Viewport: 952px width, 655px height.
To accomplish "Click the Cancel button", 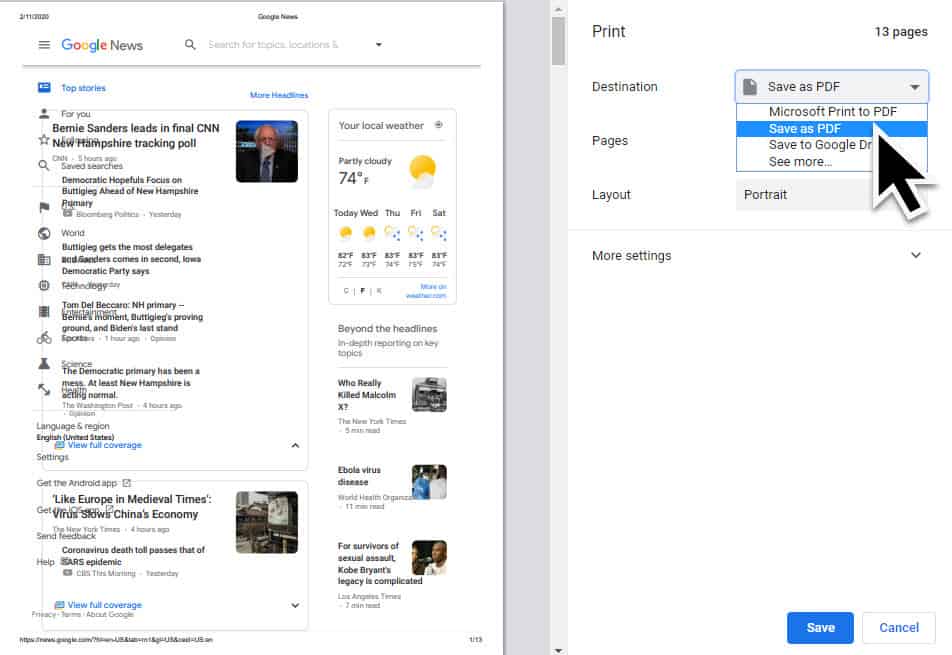I will pos(899,628).
